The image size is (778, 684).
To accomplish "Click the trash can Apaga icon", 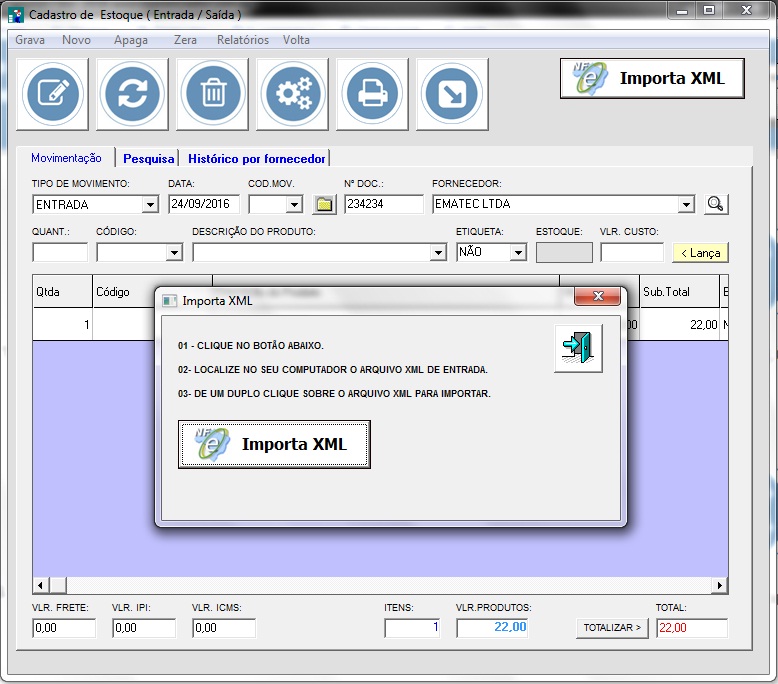I will coord(213,94).
